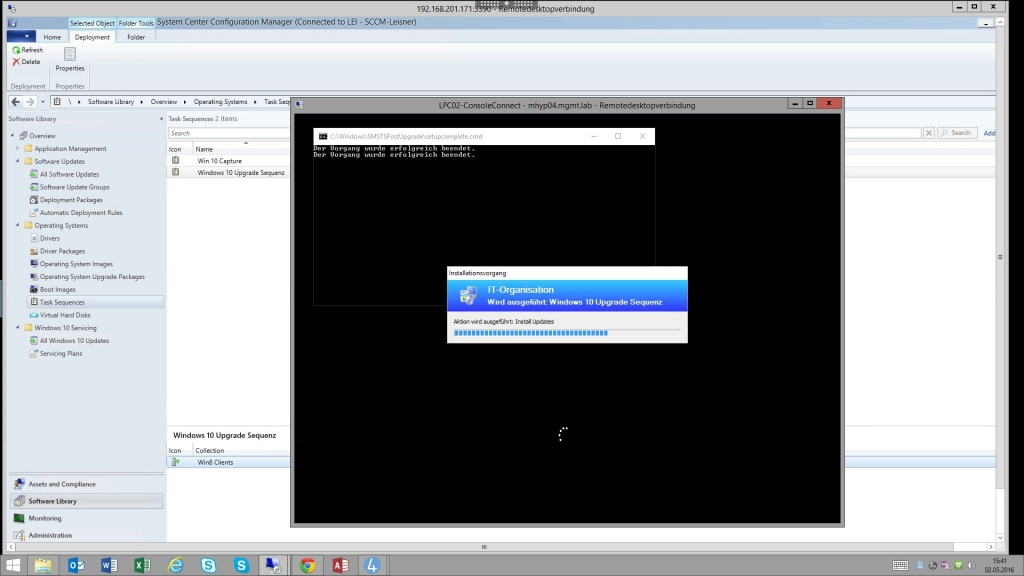Sort the list by Name column header
Screen dimensions: 1024x576
pyautogui.click(x=204, y=149)
